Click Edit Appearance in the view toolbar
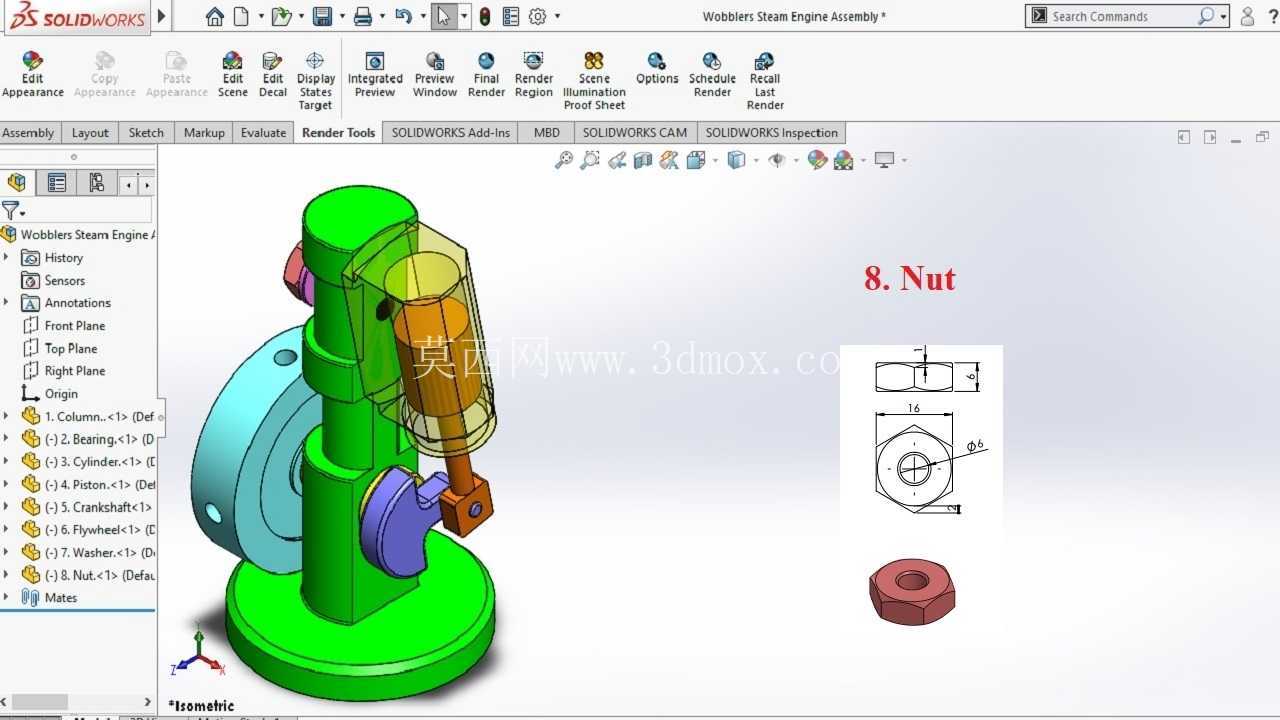This screenshot has width=1280, height=720. tap(817, 160)
